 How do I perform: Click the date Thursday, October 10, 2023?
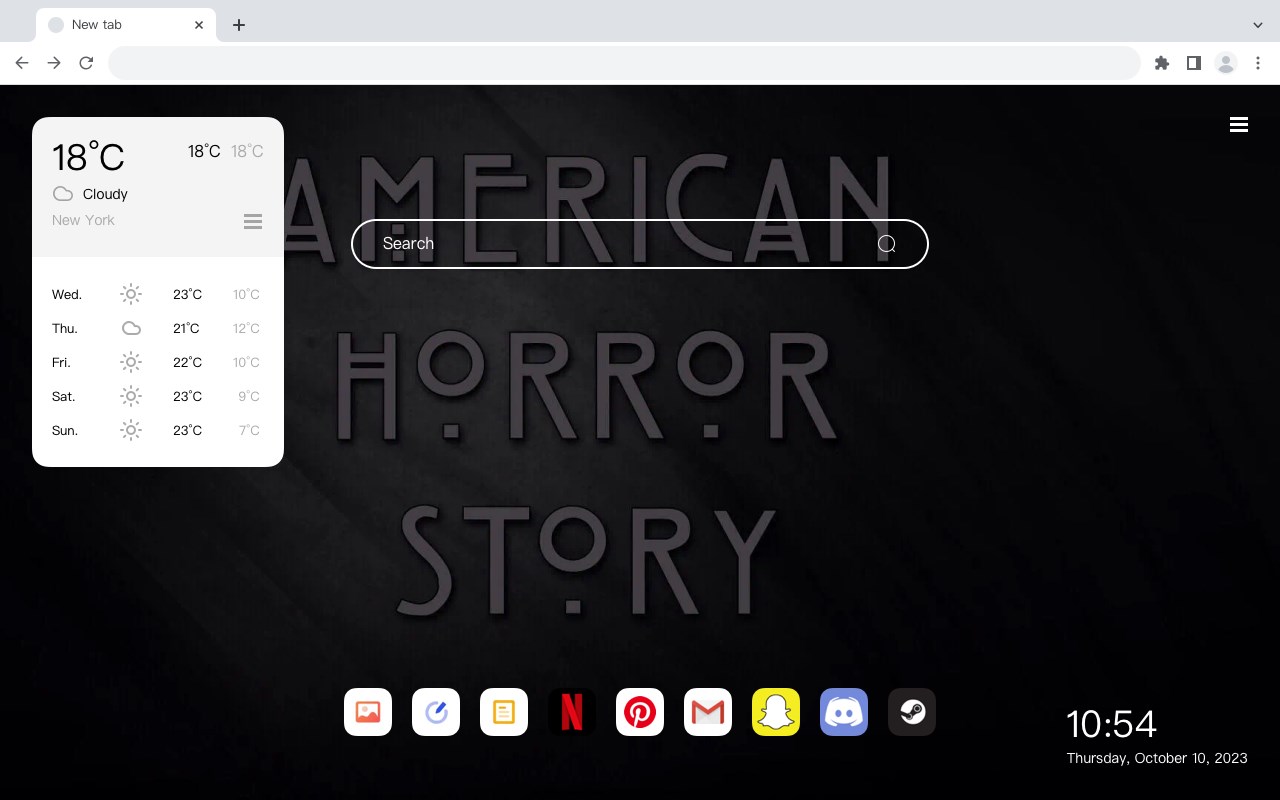1157,758
